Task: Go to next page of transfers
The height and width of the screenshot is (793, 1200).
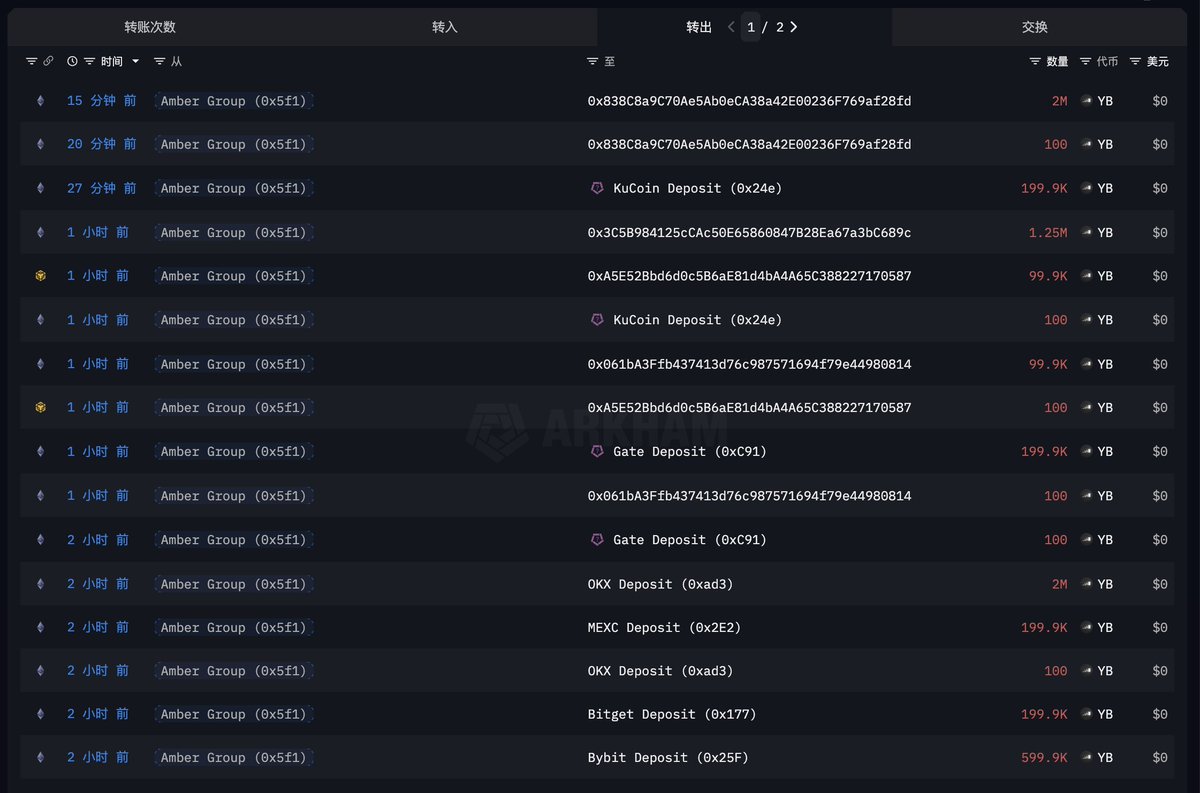Action: [x=794, y=27]
